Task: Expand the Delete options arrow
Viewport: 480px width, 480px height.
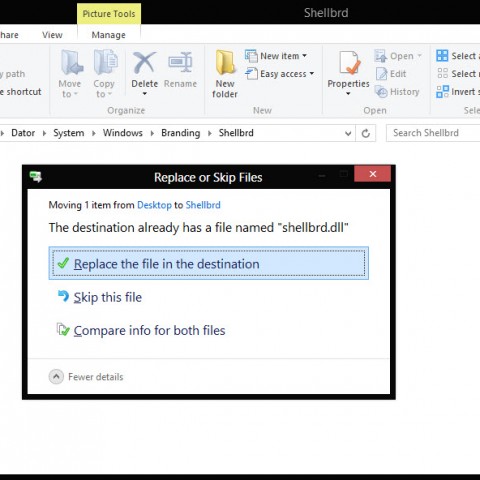Action: point(144,94)
